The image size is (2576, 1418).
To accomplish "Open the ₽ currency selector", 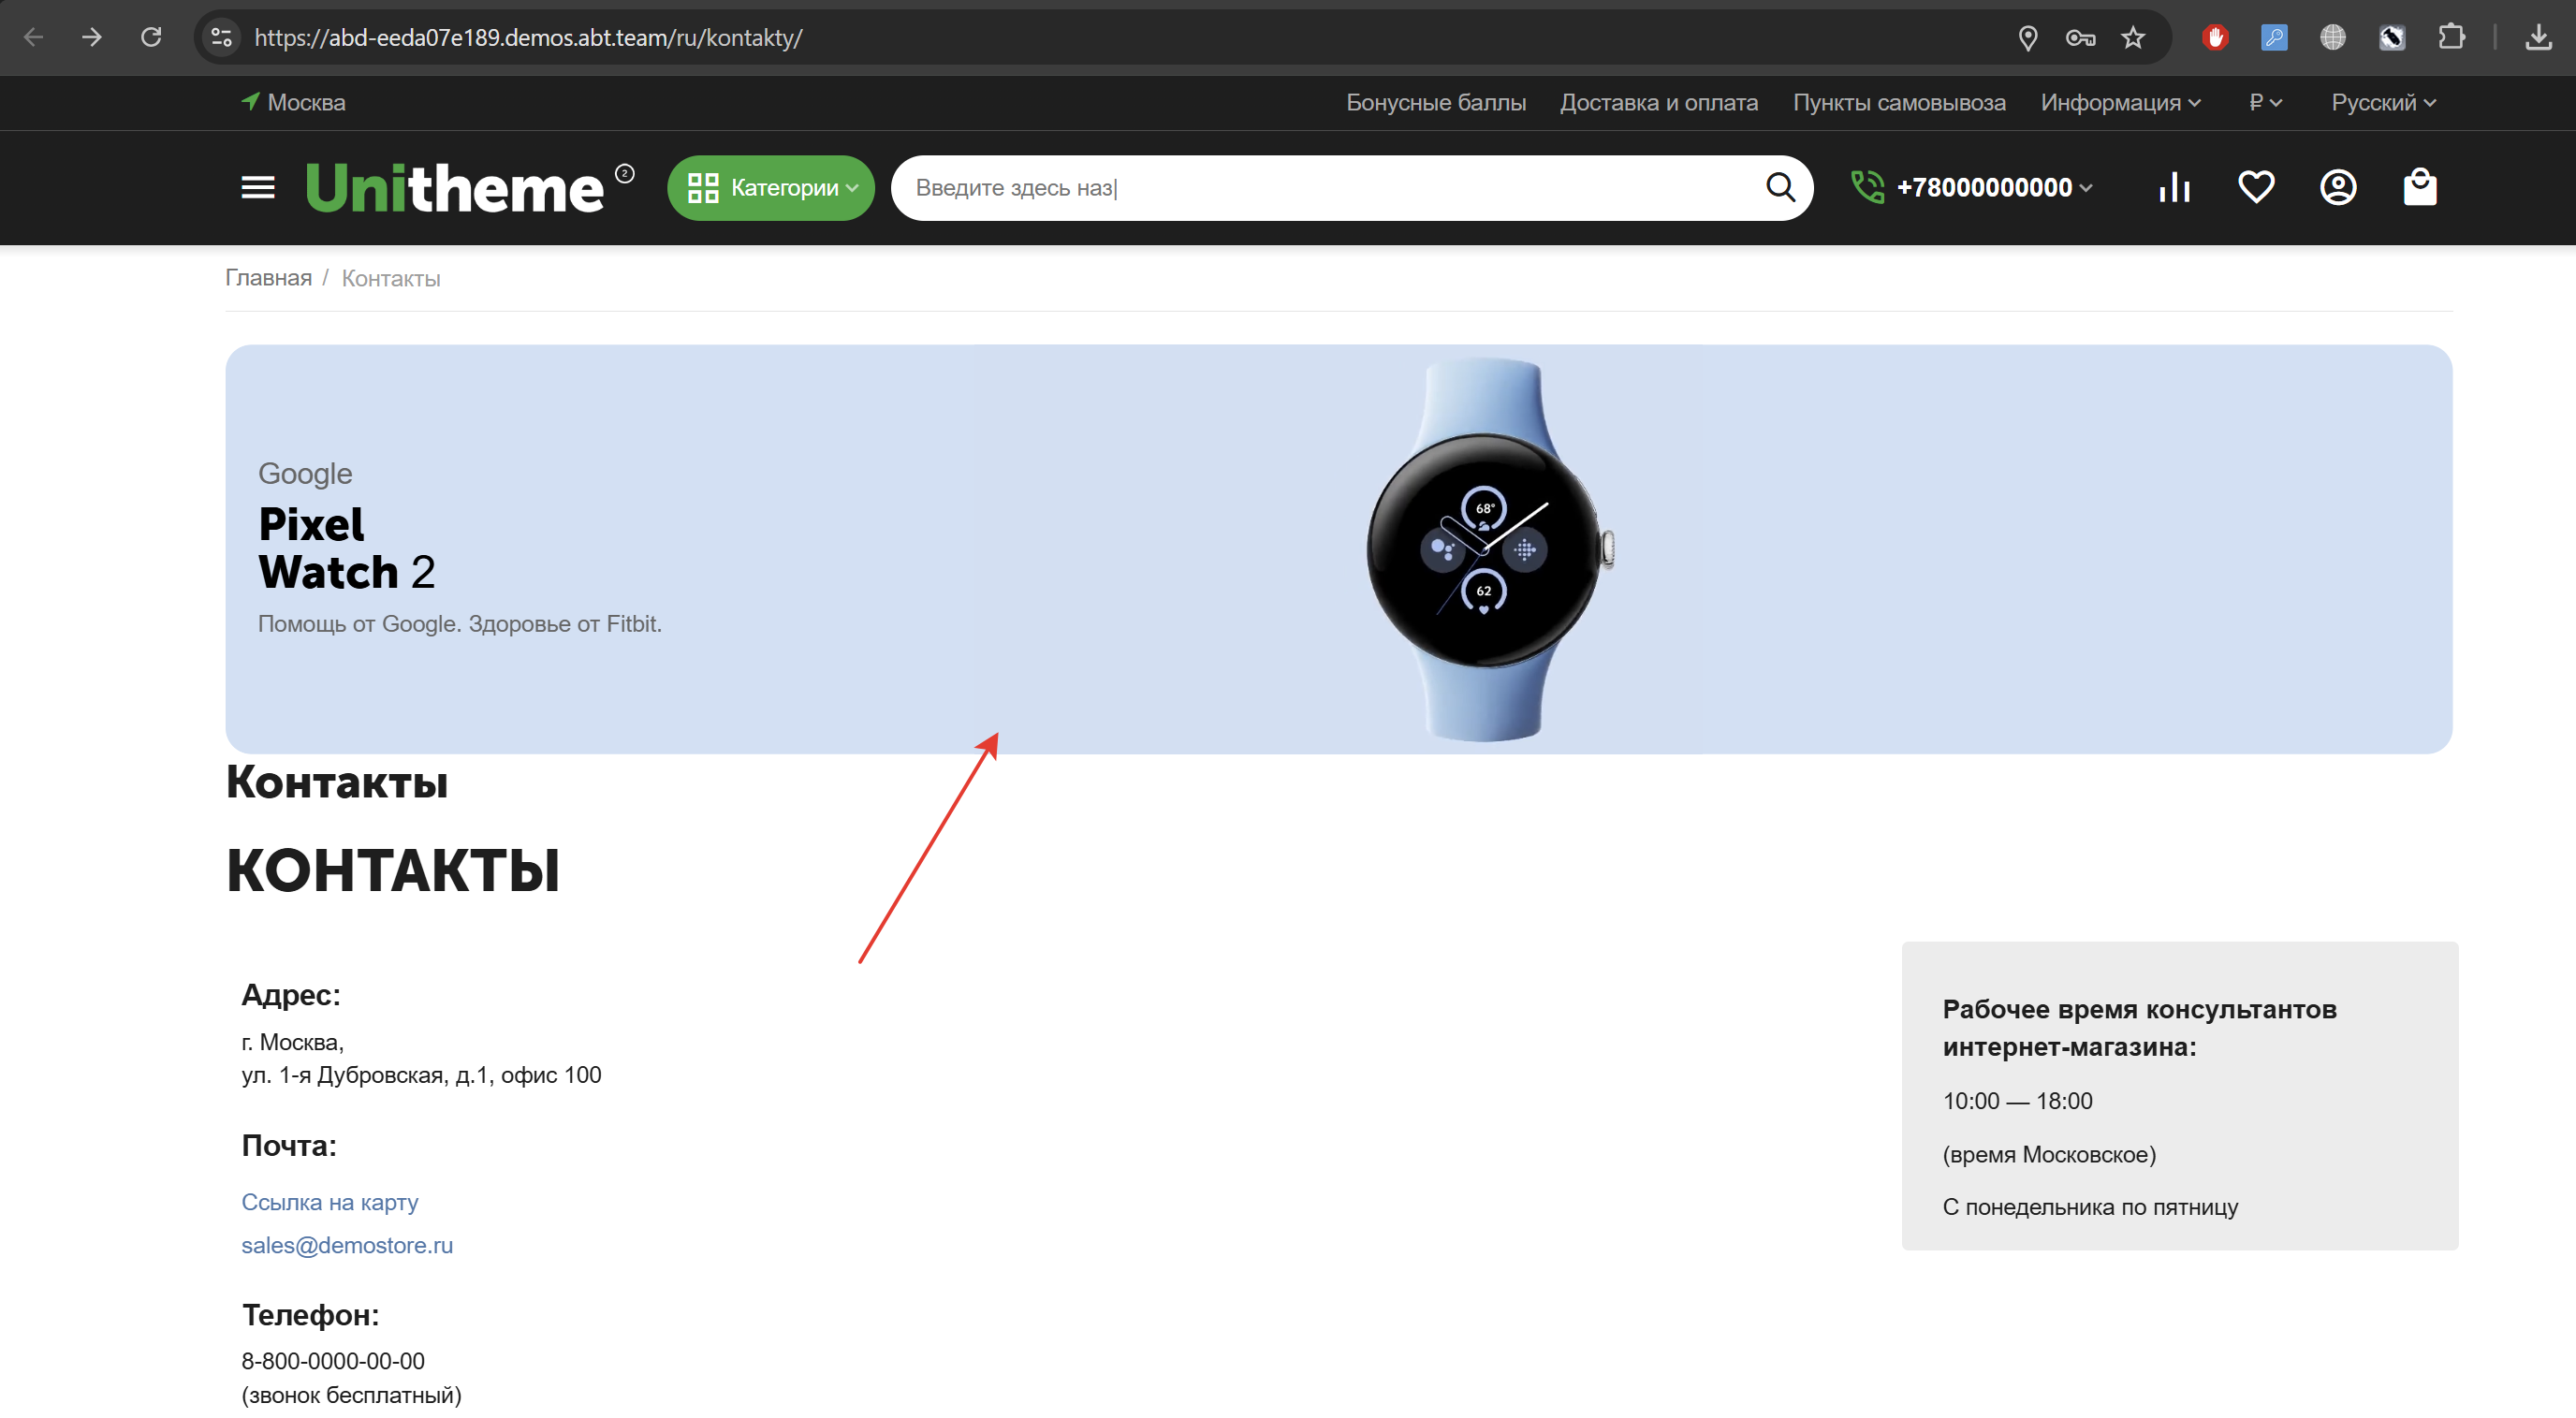I will (2265, 102).
